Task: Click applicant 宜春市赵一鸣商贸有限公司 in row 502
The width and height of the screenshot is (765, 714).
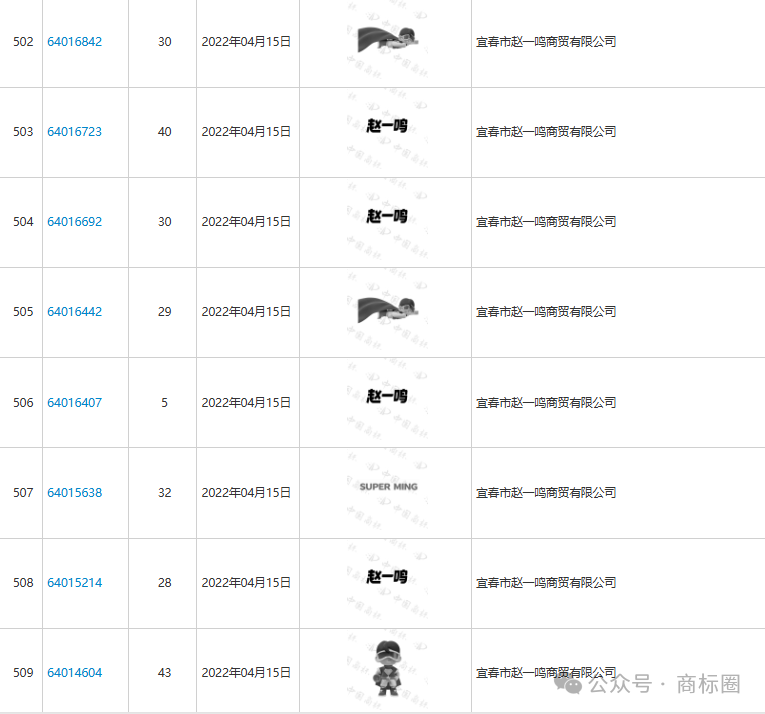Action: [x=546, y=42]
